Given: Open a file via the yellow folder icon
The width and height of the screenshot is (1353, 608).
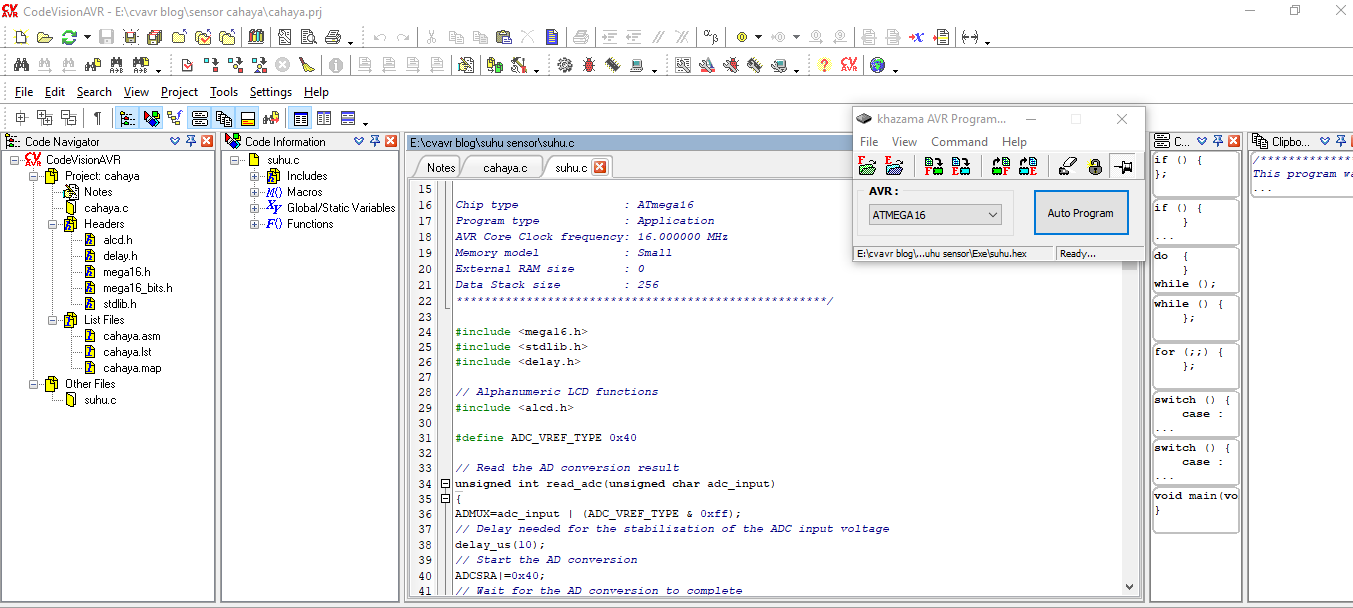Looking at the screenshot, I should click(x=44, y=37).
